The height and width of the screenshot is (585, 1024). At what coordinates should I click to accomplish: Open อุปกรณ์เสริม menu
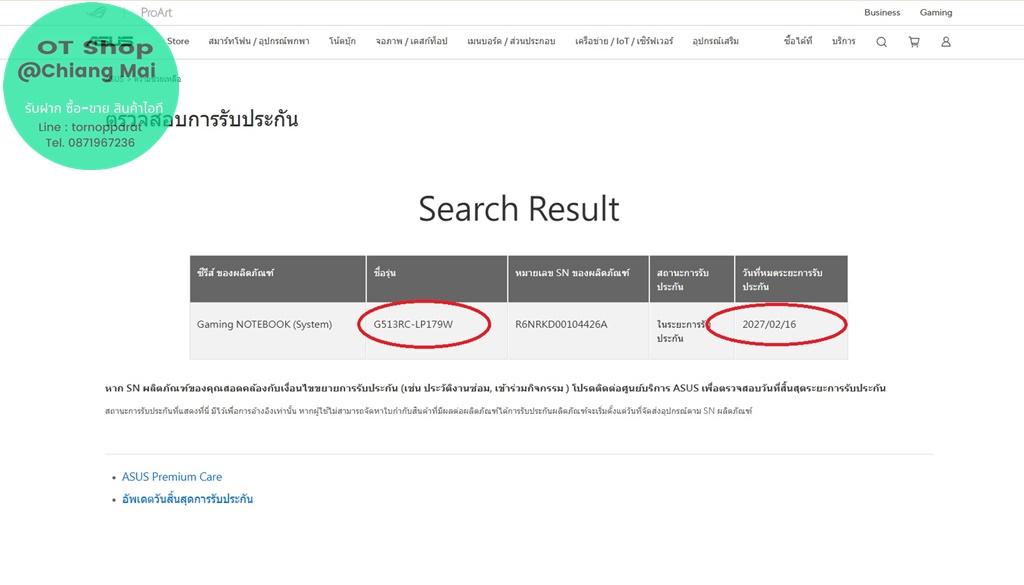(716, 41)
